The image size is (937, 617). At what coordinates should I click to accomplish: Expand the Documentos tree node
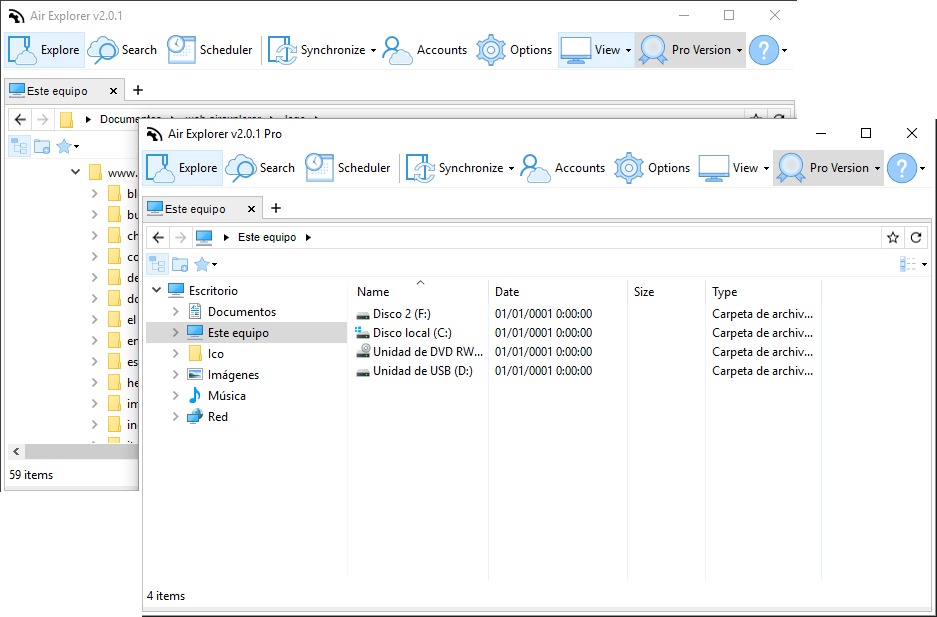pos(176,311)
